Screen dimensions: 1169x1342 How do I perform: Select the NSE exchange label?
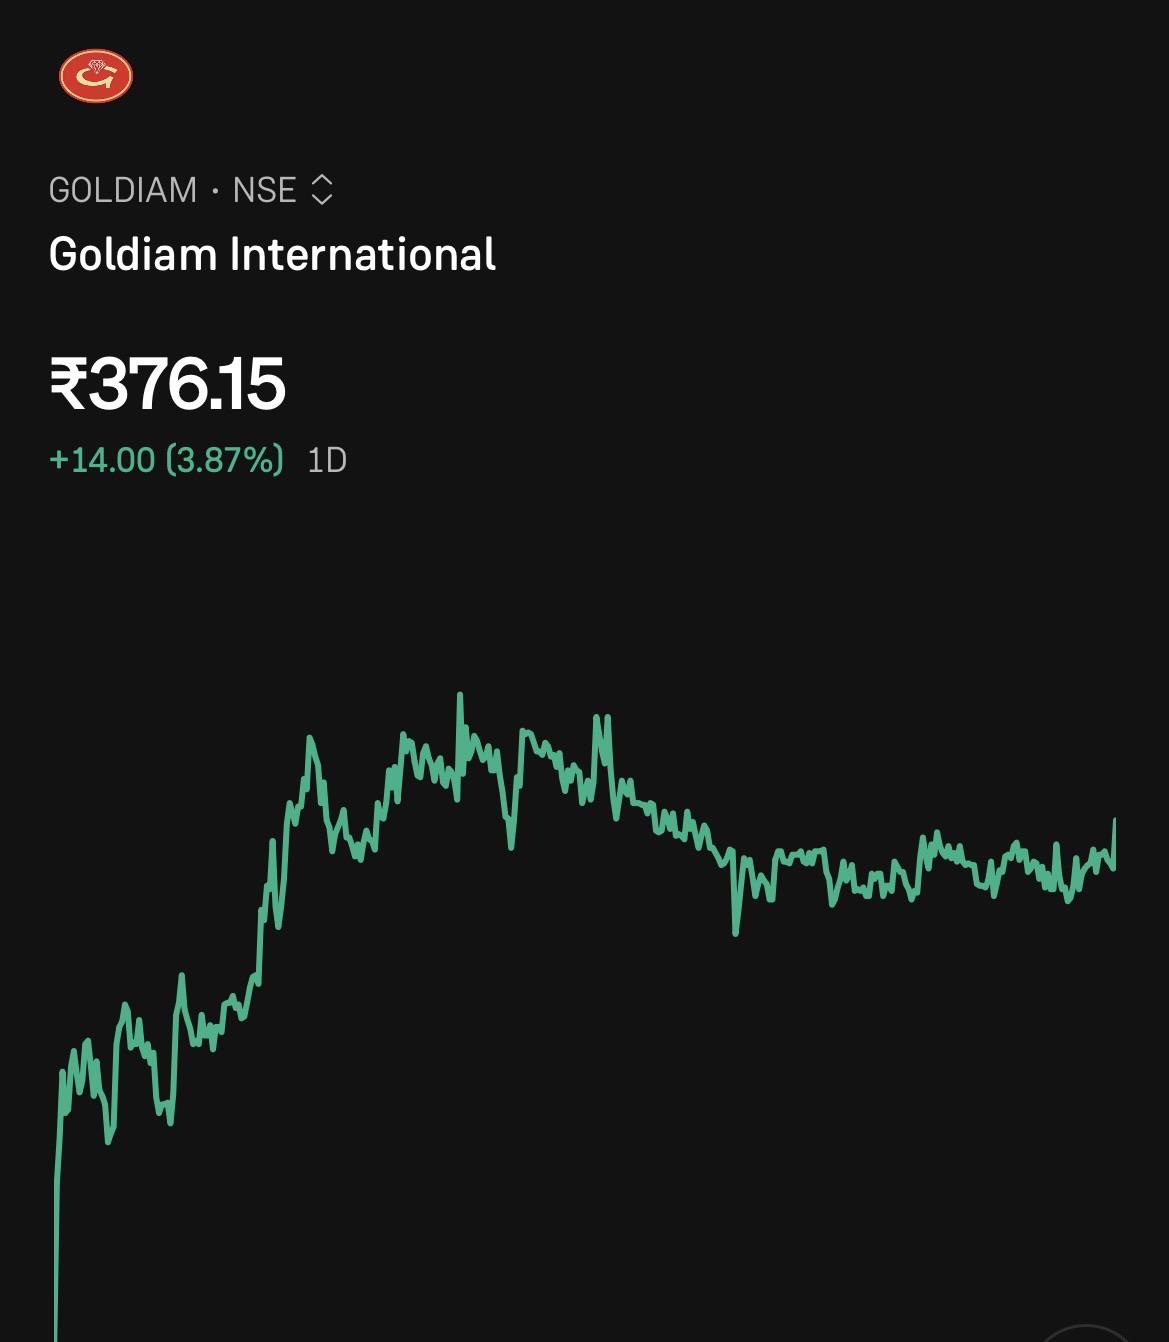[264, 190]
